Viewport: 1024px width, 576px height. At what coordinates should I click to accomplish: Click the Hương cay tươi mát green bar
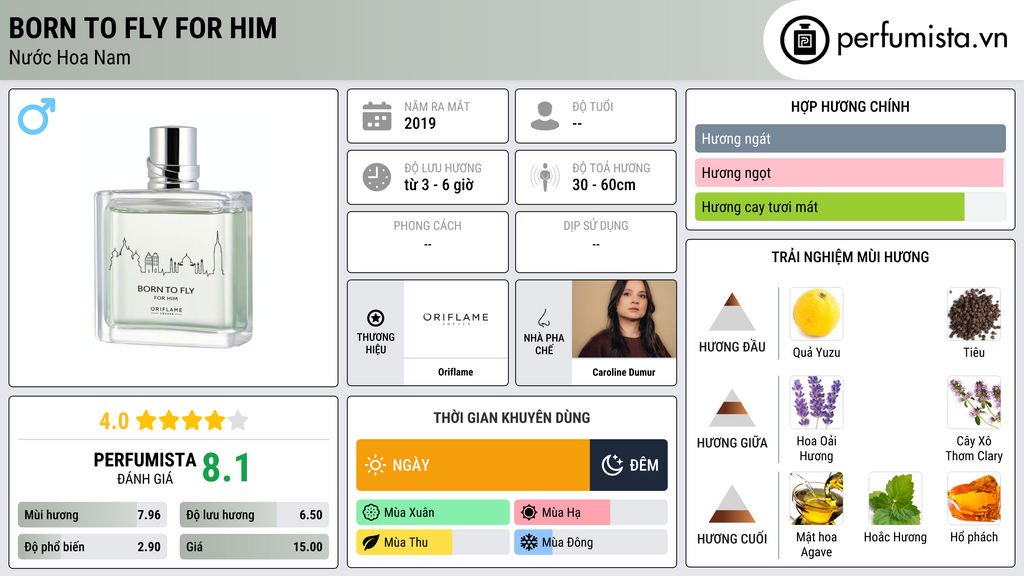(850, 206)
